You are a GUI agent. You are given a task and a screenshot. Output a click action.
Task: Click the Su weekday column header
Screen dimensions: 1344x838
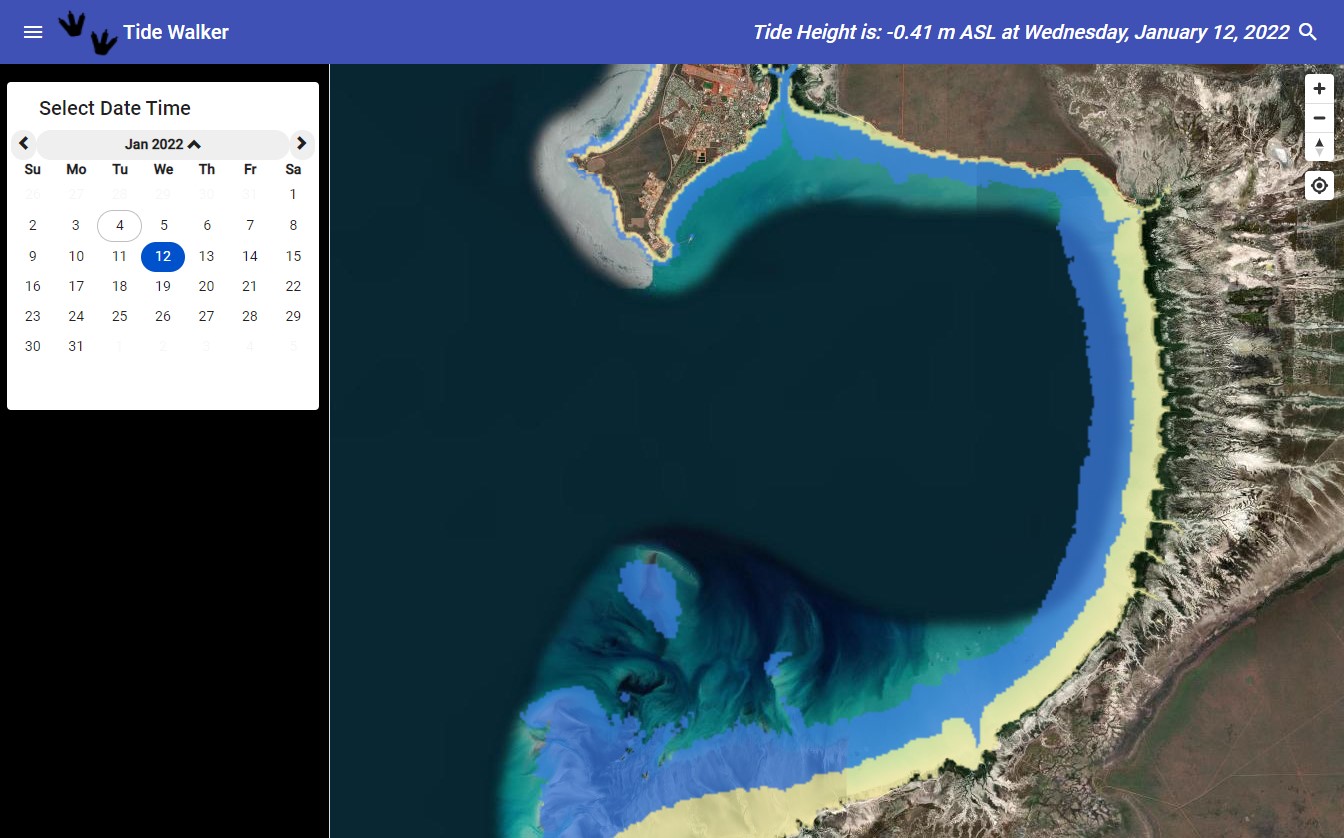[x=32, y=169]
